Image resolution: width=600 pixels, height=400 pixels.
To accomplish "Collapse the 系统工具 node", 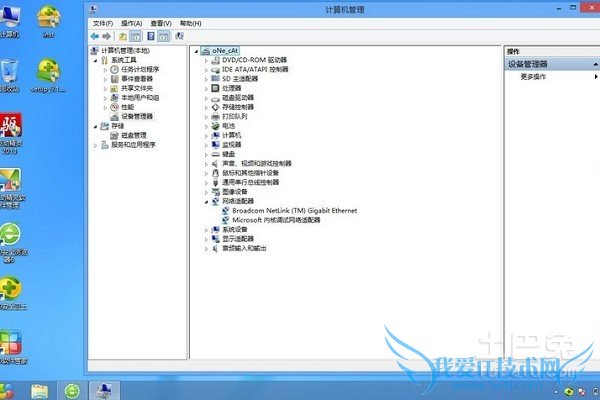I will click(95, 60).
